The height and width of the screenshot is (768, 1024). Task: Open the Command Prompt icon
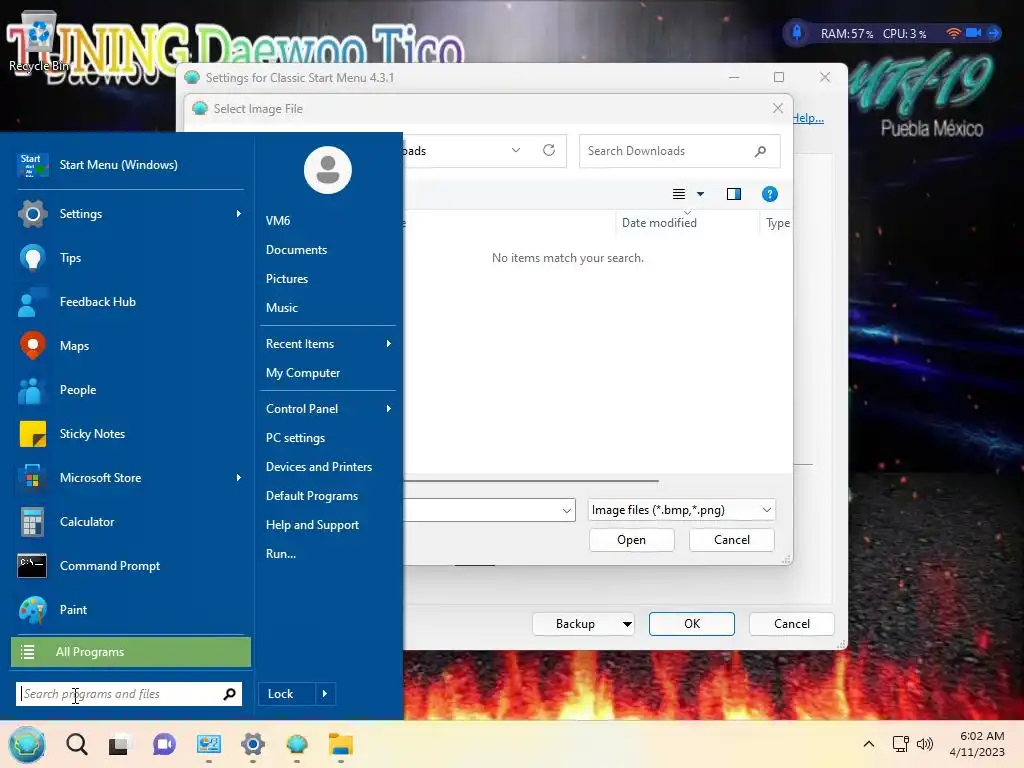[x=32, y=566]
